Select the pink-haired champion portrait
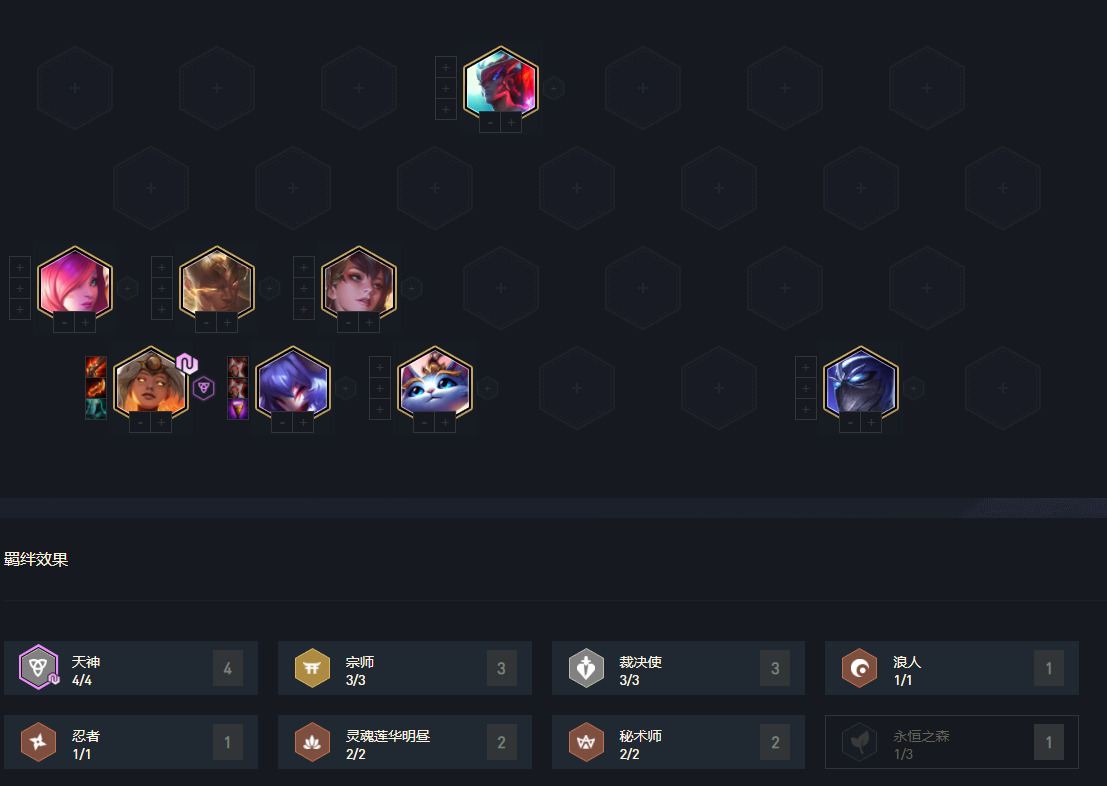Screen dimensions: 1107x786 [x=75, y=283]
